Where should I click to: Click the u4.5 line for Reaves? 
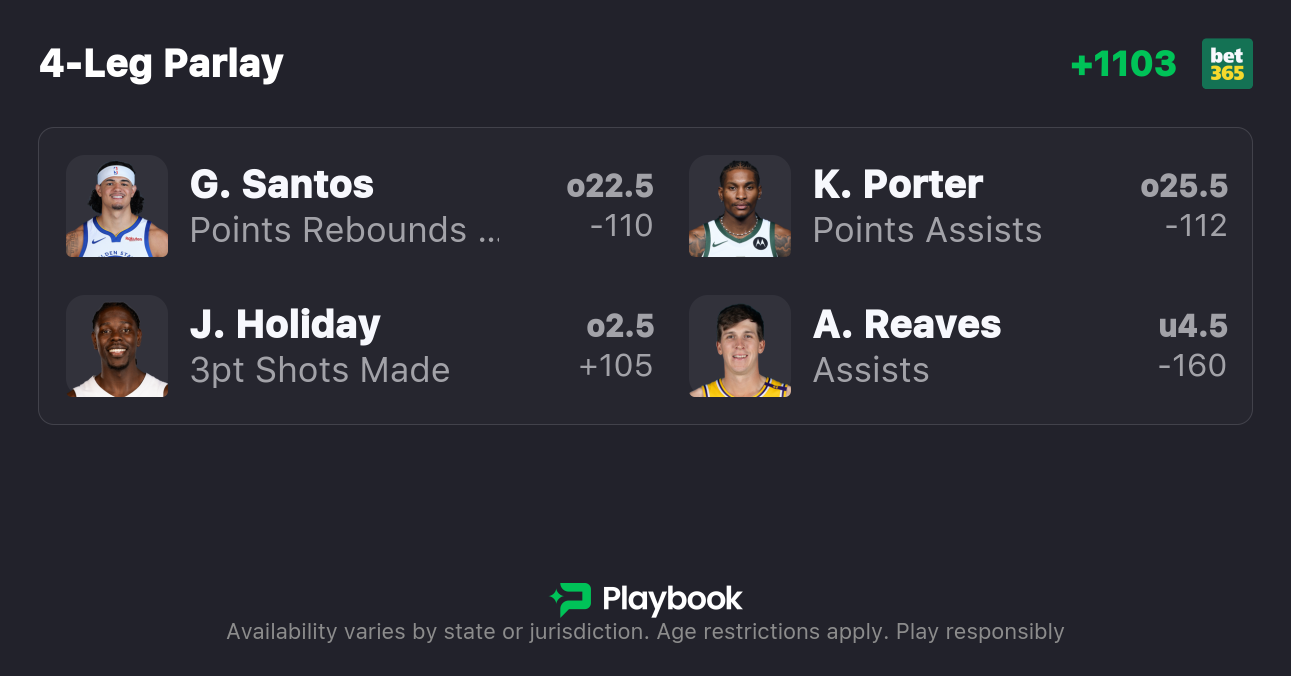pos(1193,326)
